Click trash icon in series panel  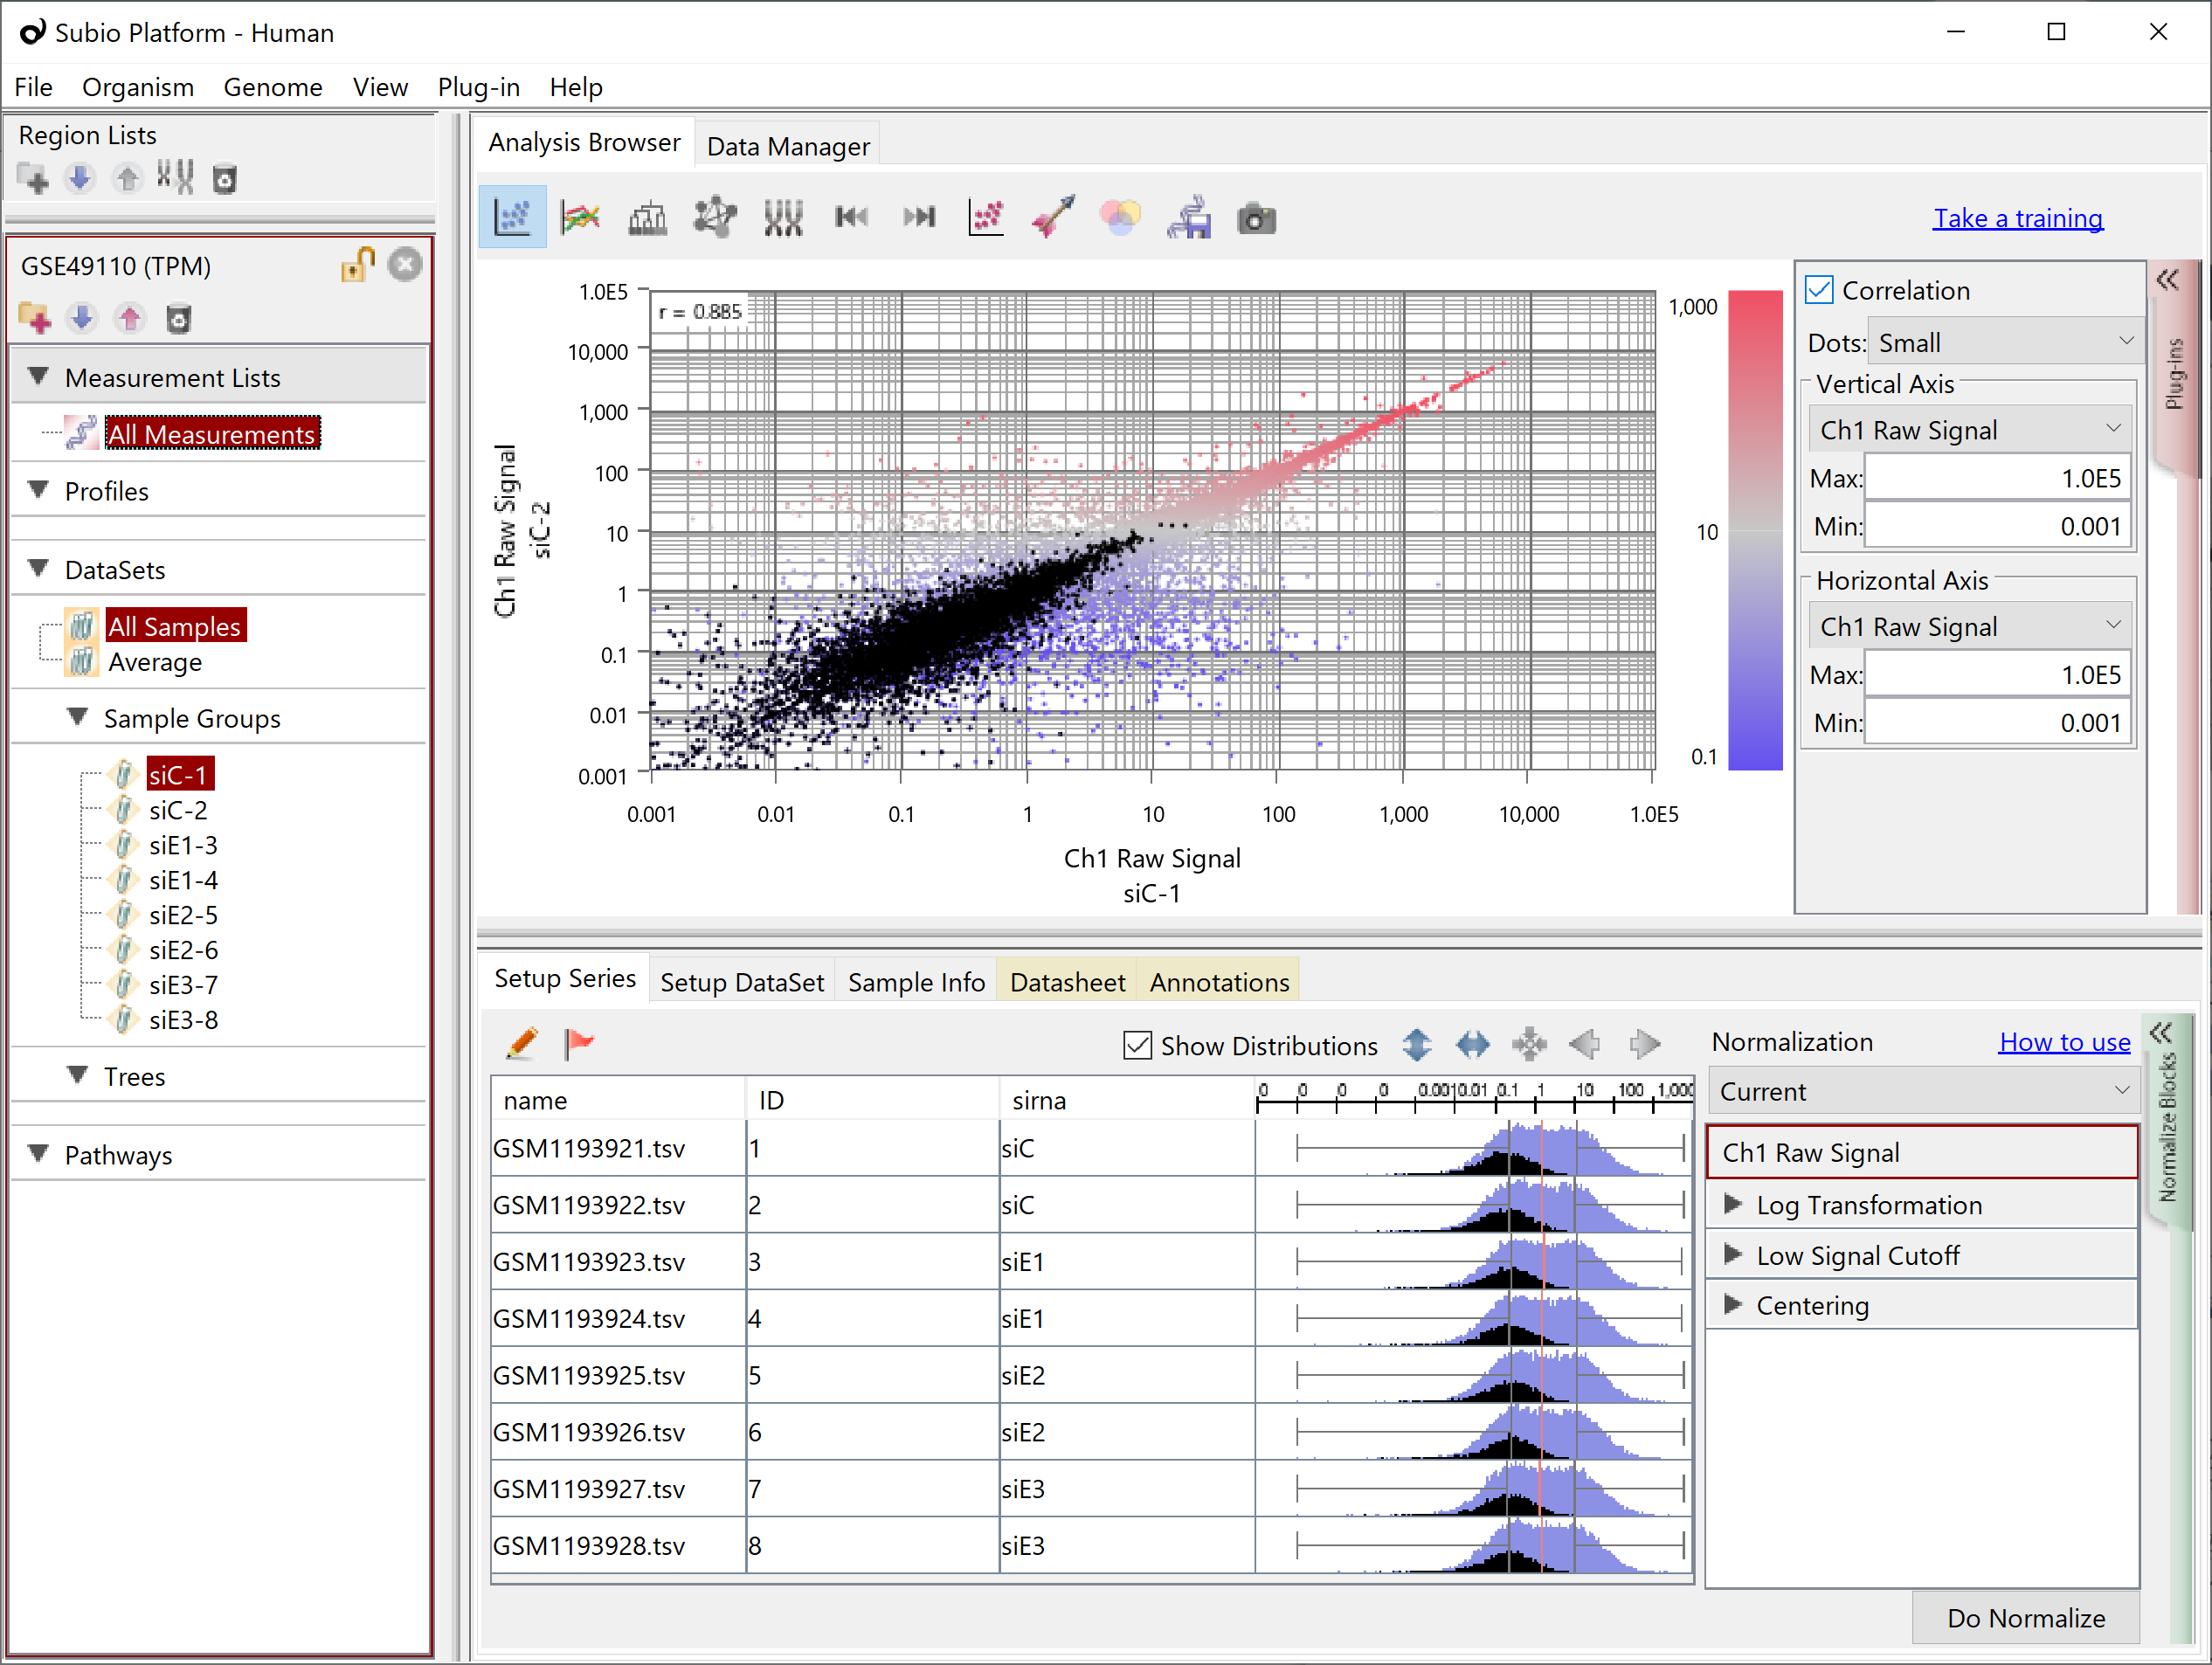(x=178, y=319)
